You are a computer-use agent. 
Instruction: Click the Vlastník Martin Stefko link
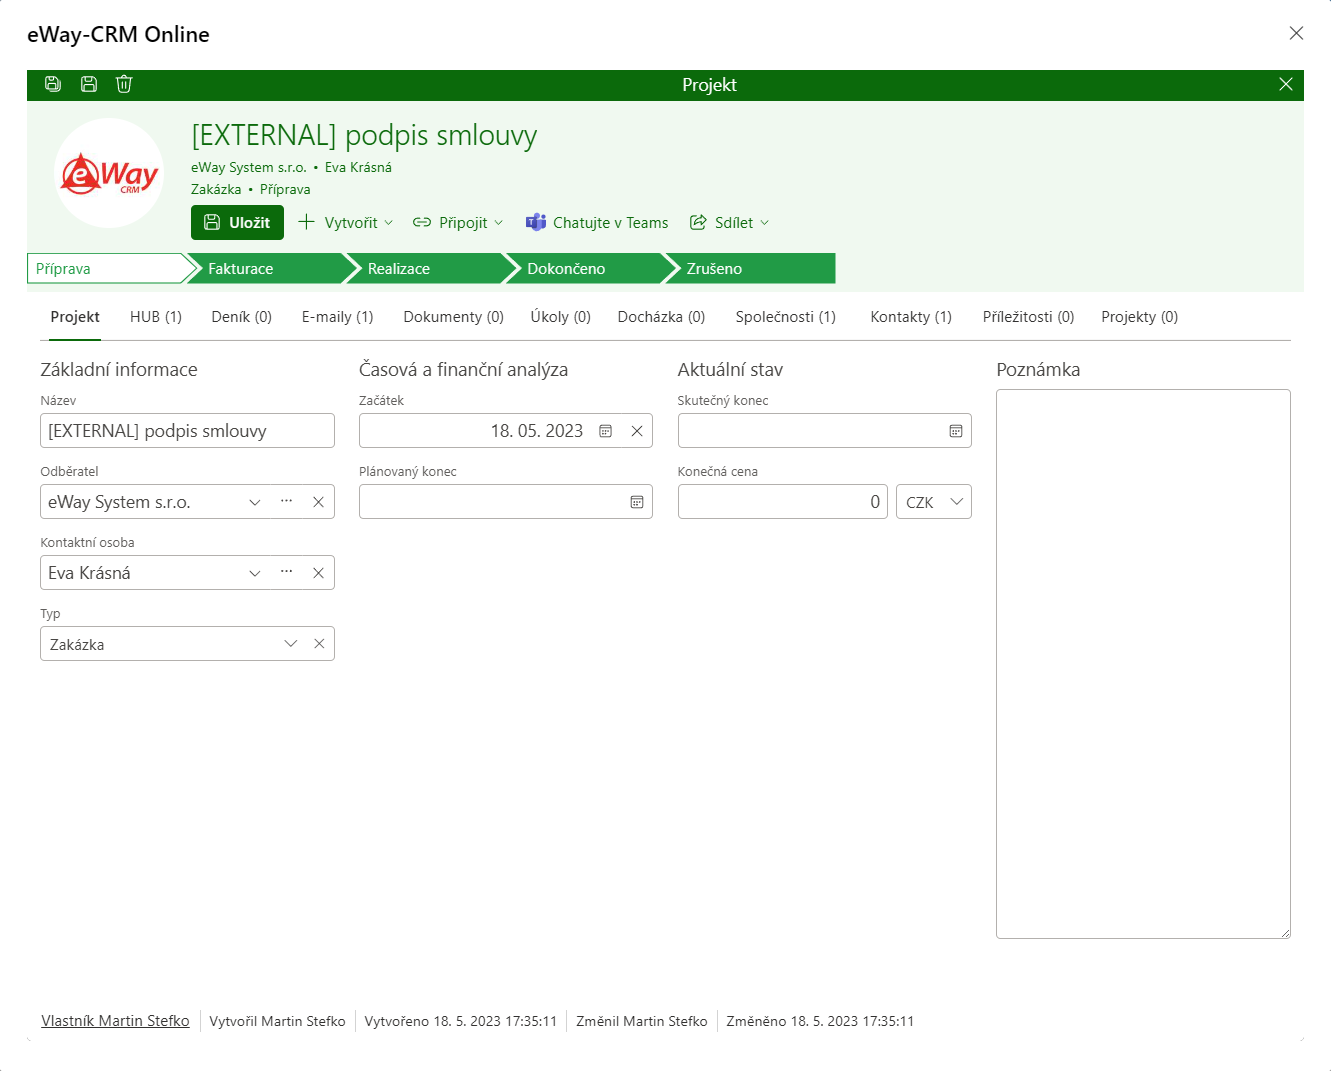point(115,1021)
